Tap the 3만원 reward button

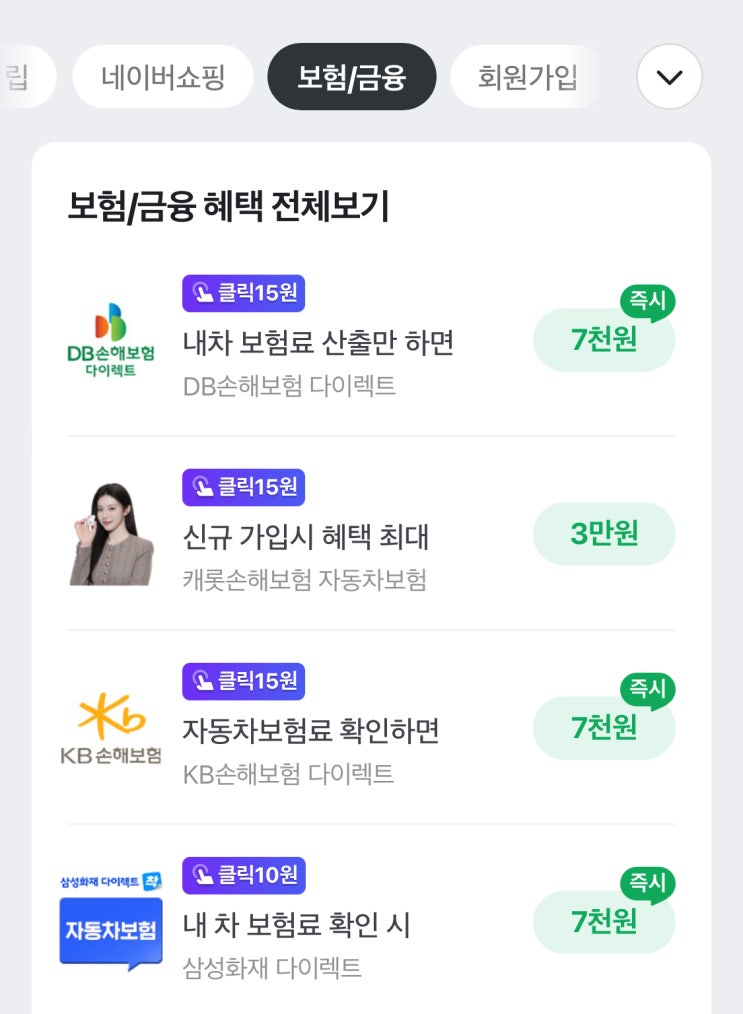pyautogui.click(x=604, y=534)
